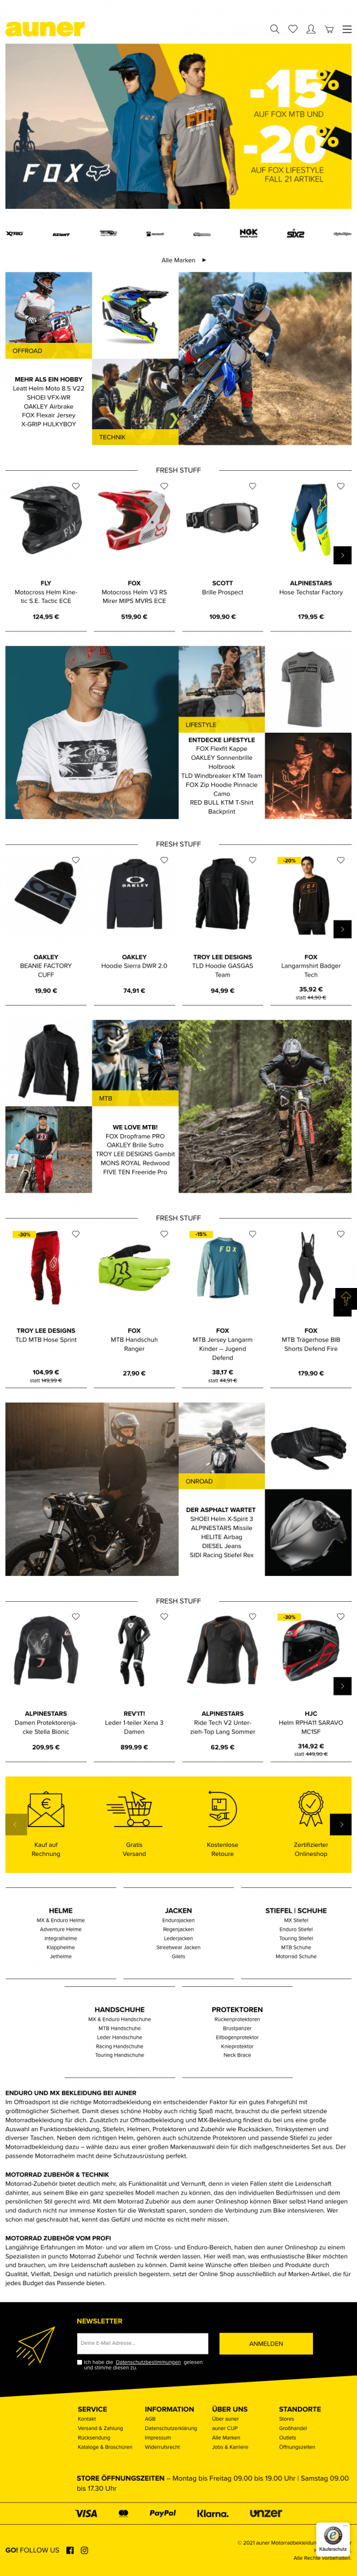Open the Widerrufsrecht footer link
The width and height of the screenshot is (357, 2576).
tap(162, 2446)
